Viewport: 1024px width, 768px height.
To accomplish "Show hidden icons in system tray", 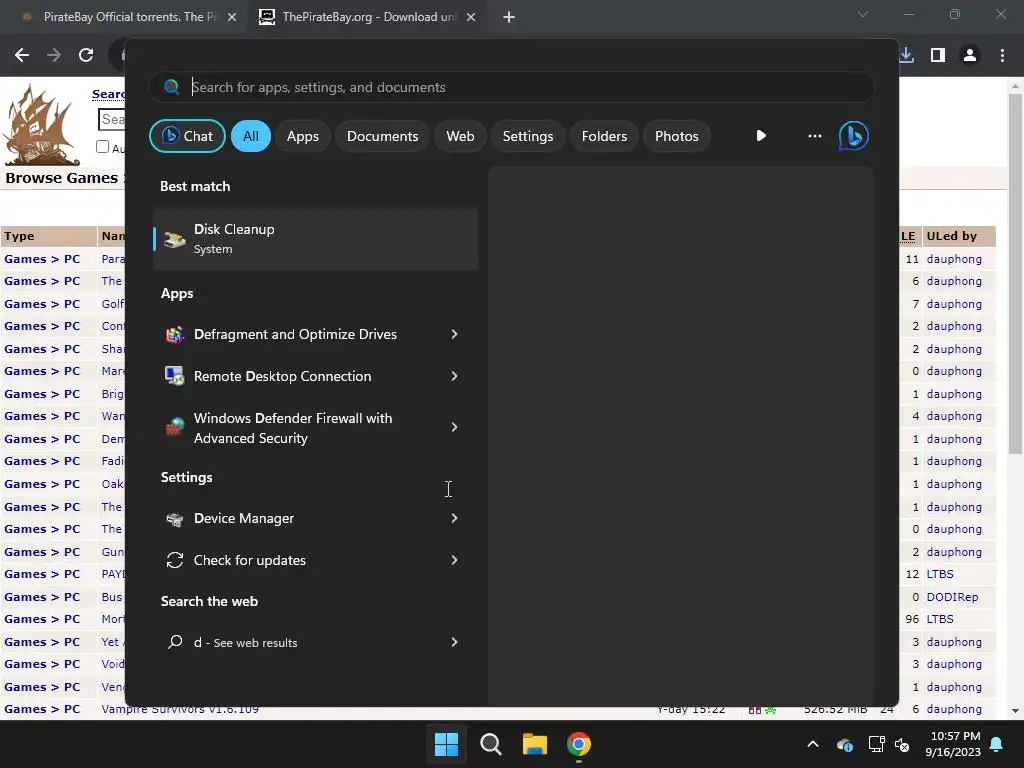I will click(813, 744).
